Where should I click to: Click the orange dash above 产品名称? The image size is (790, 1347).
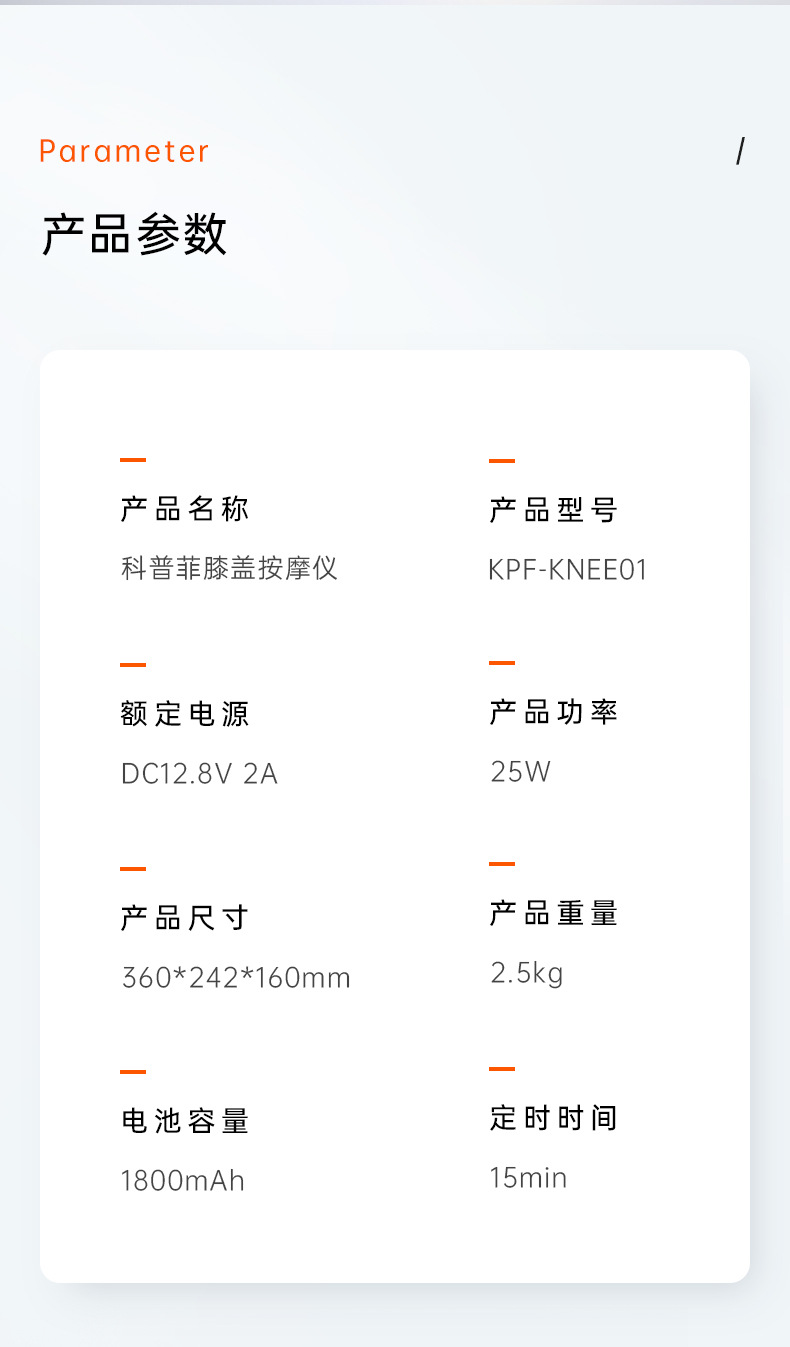133,460
